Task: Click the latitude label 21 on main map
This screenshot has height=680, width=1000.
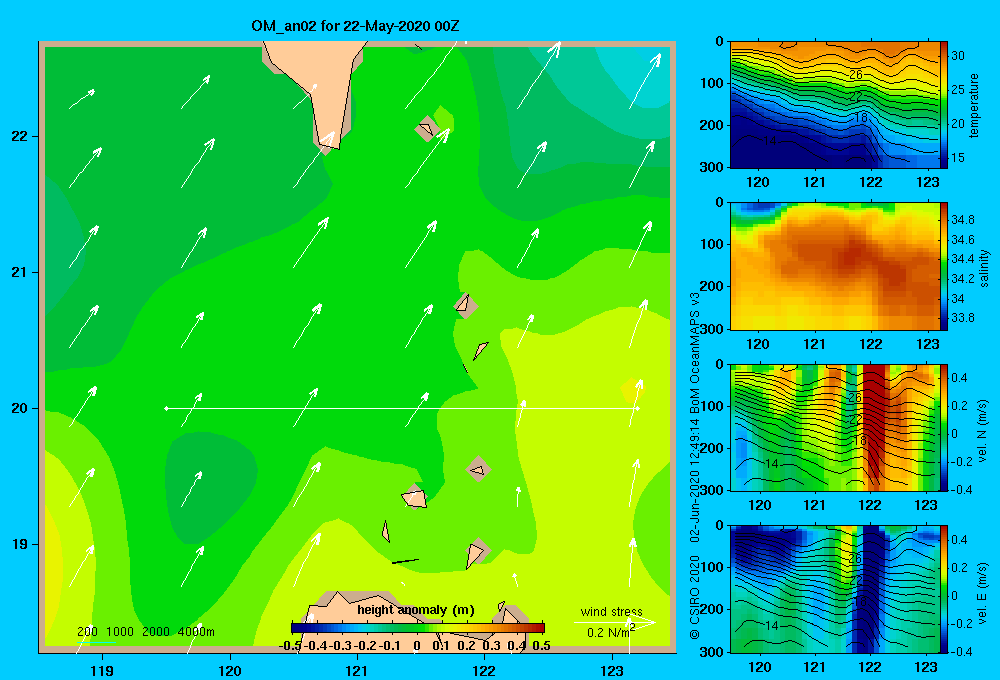Action: coord(19,272)
